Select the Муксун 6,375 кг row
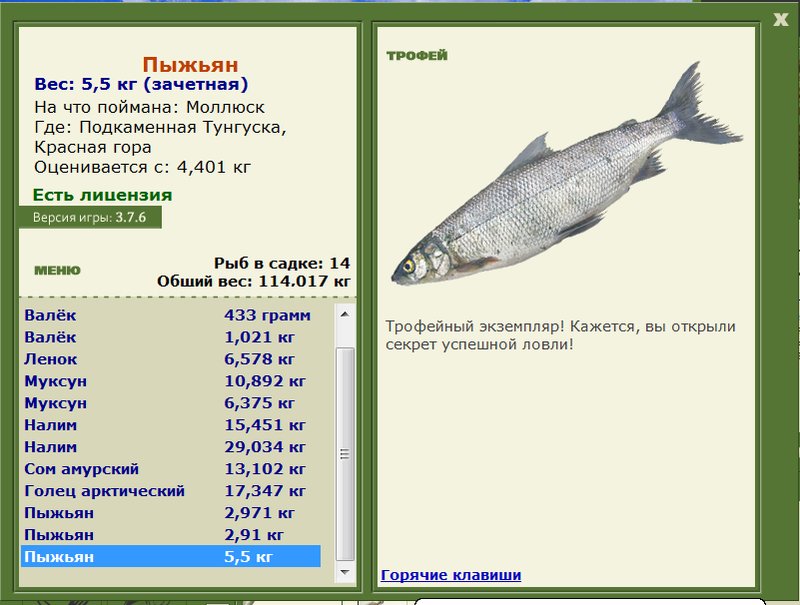This screenshot has width=800, height=605. coord(171,402)
